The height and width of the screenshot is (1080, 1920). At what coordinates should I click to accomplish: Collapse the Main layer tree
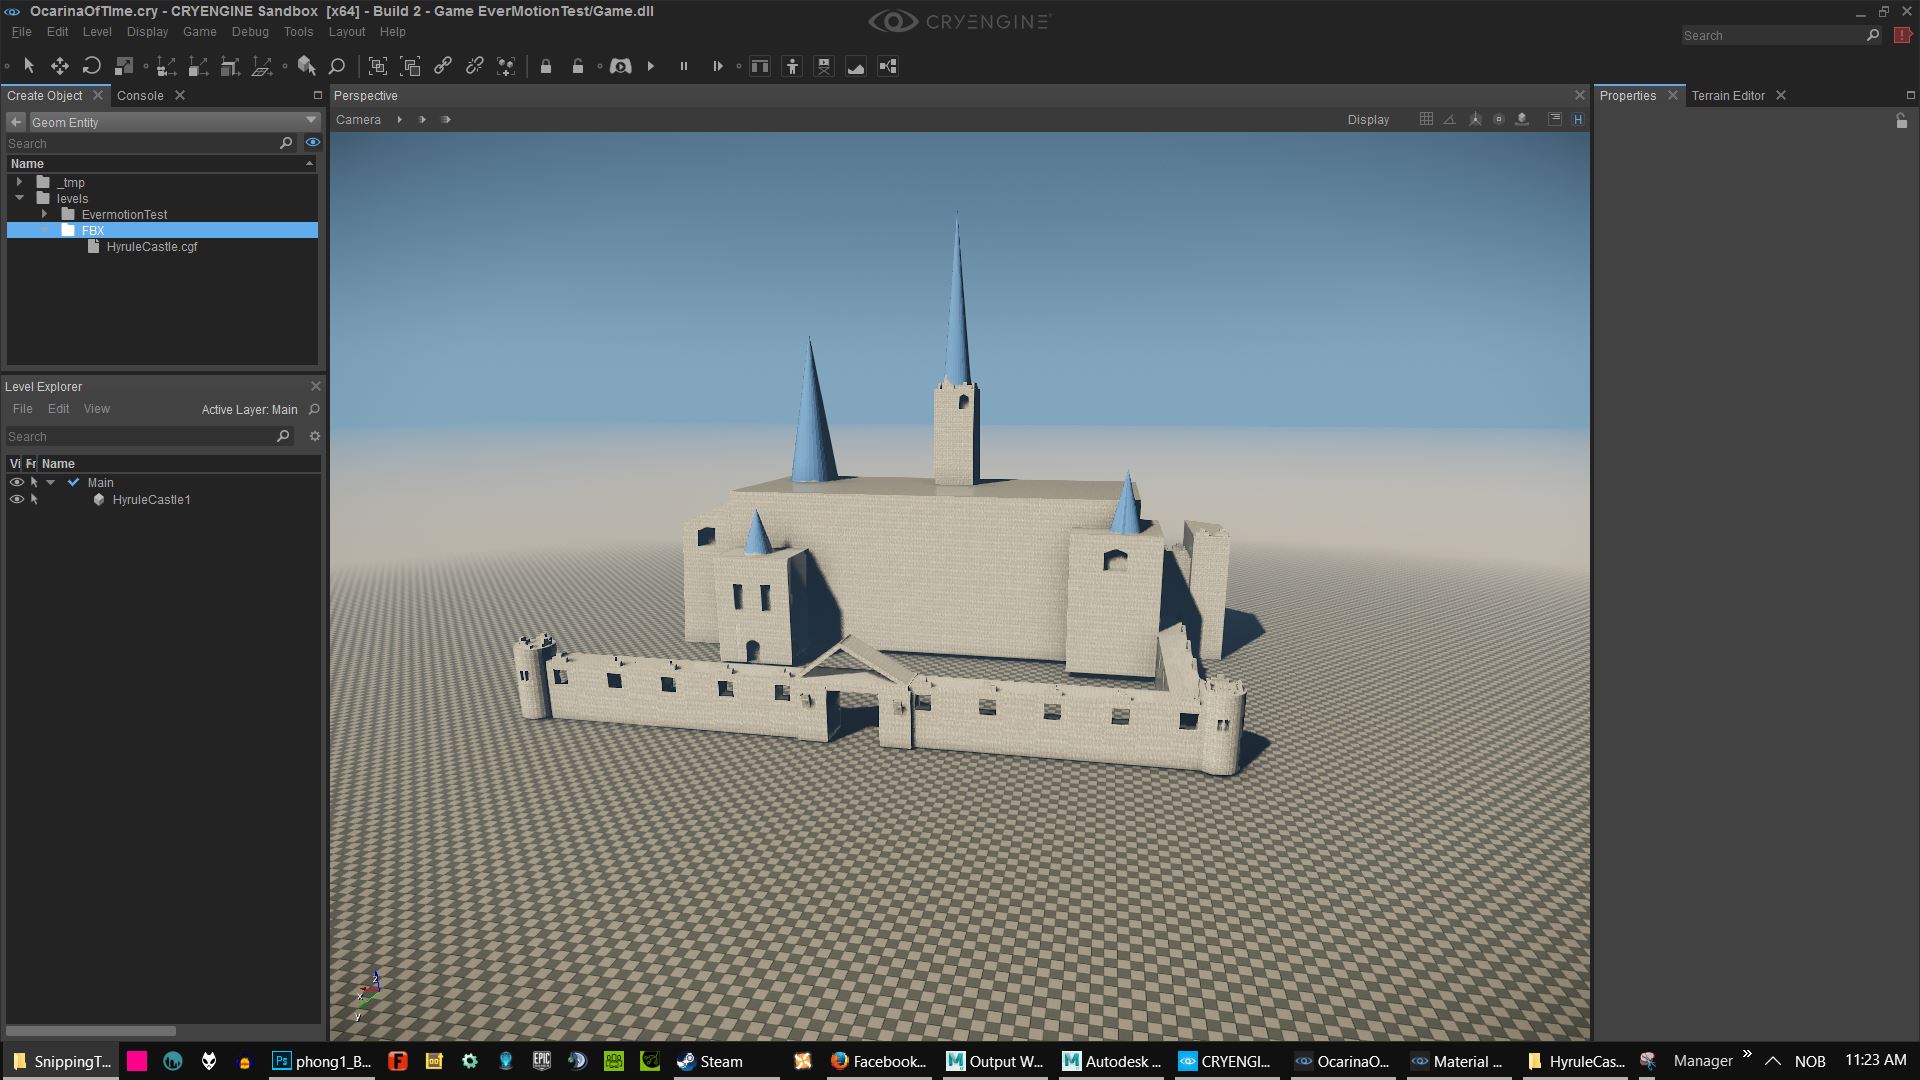point(51,482)
